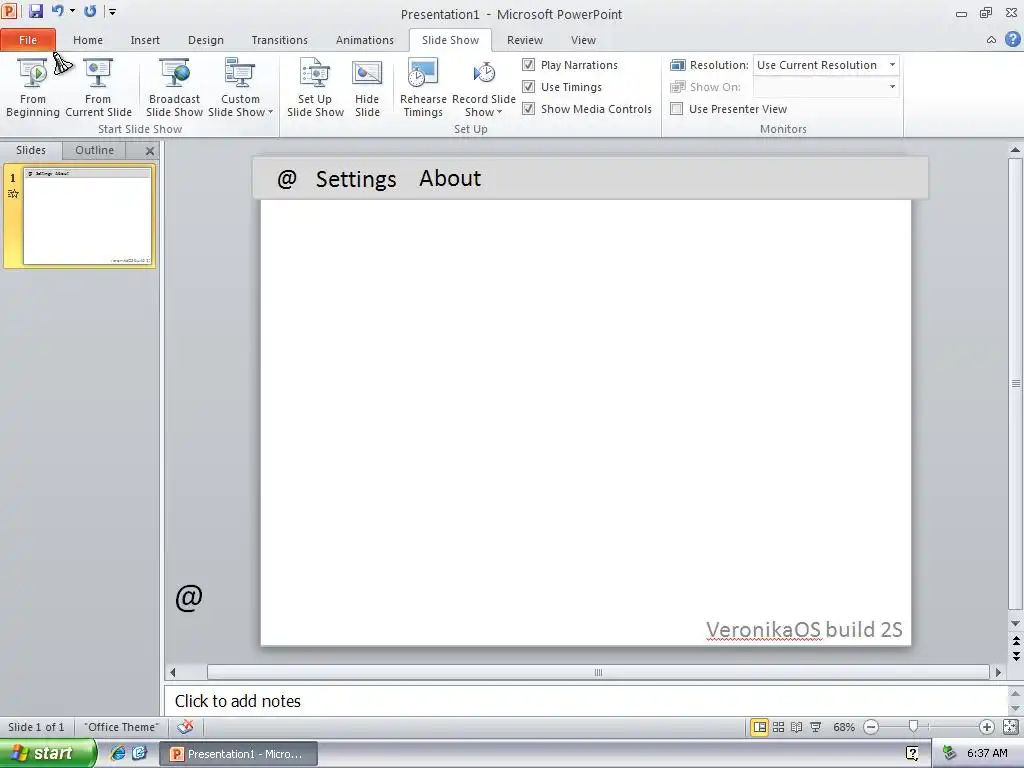Click About text on the slide
This screenshot has width=1024, height=768.
pos(450,178)
